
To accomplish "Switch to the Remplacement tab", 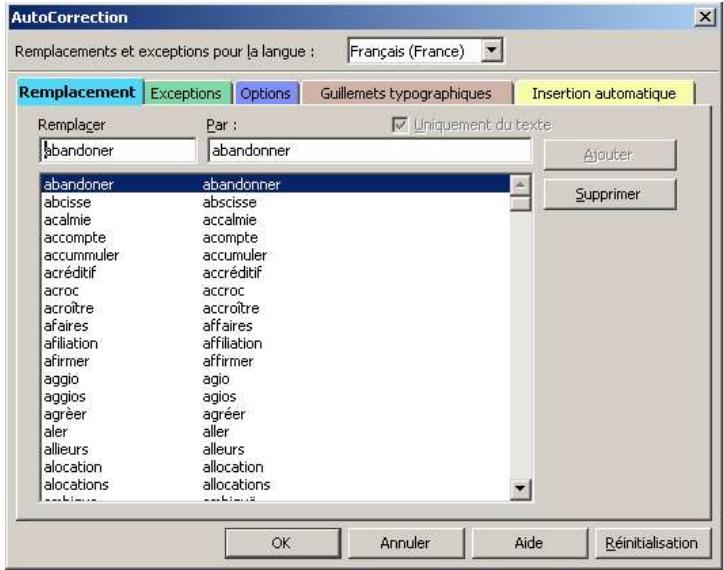I will [79, 92].
